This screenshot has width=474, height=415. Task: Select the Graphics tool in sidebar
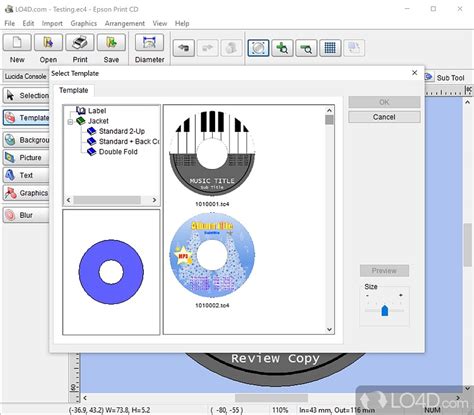pos(26,193)
